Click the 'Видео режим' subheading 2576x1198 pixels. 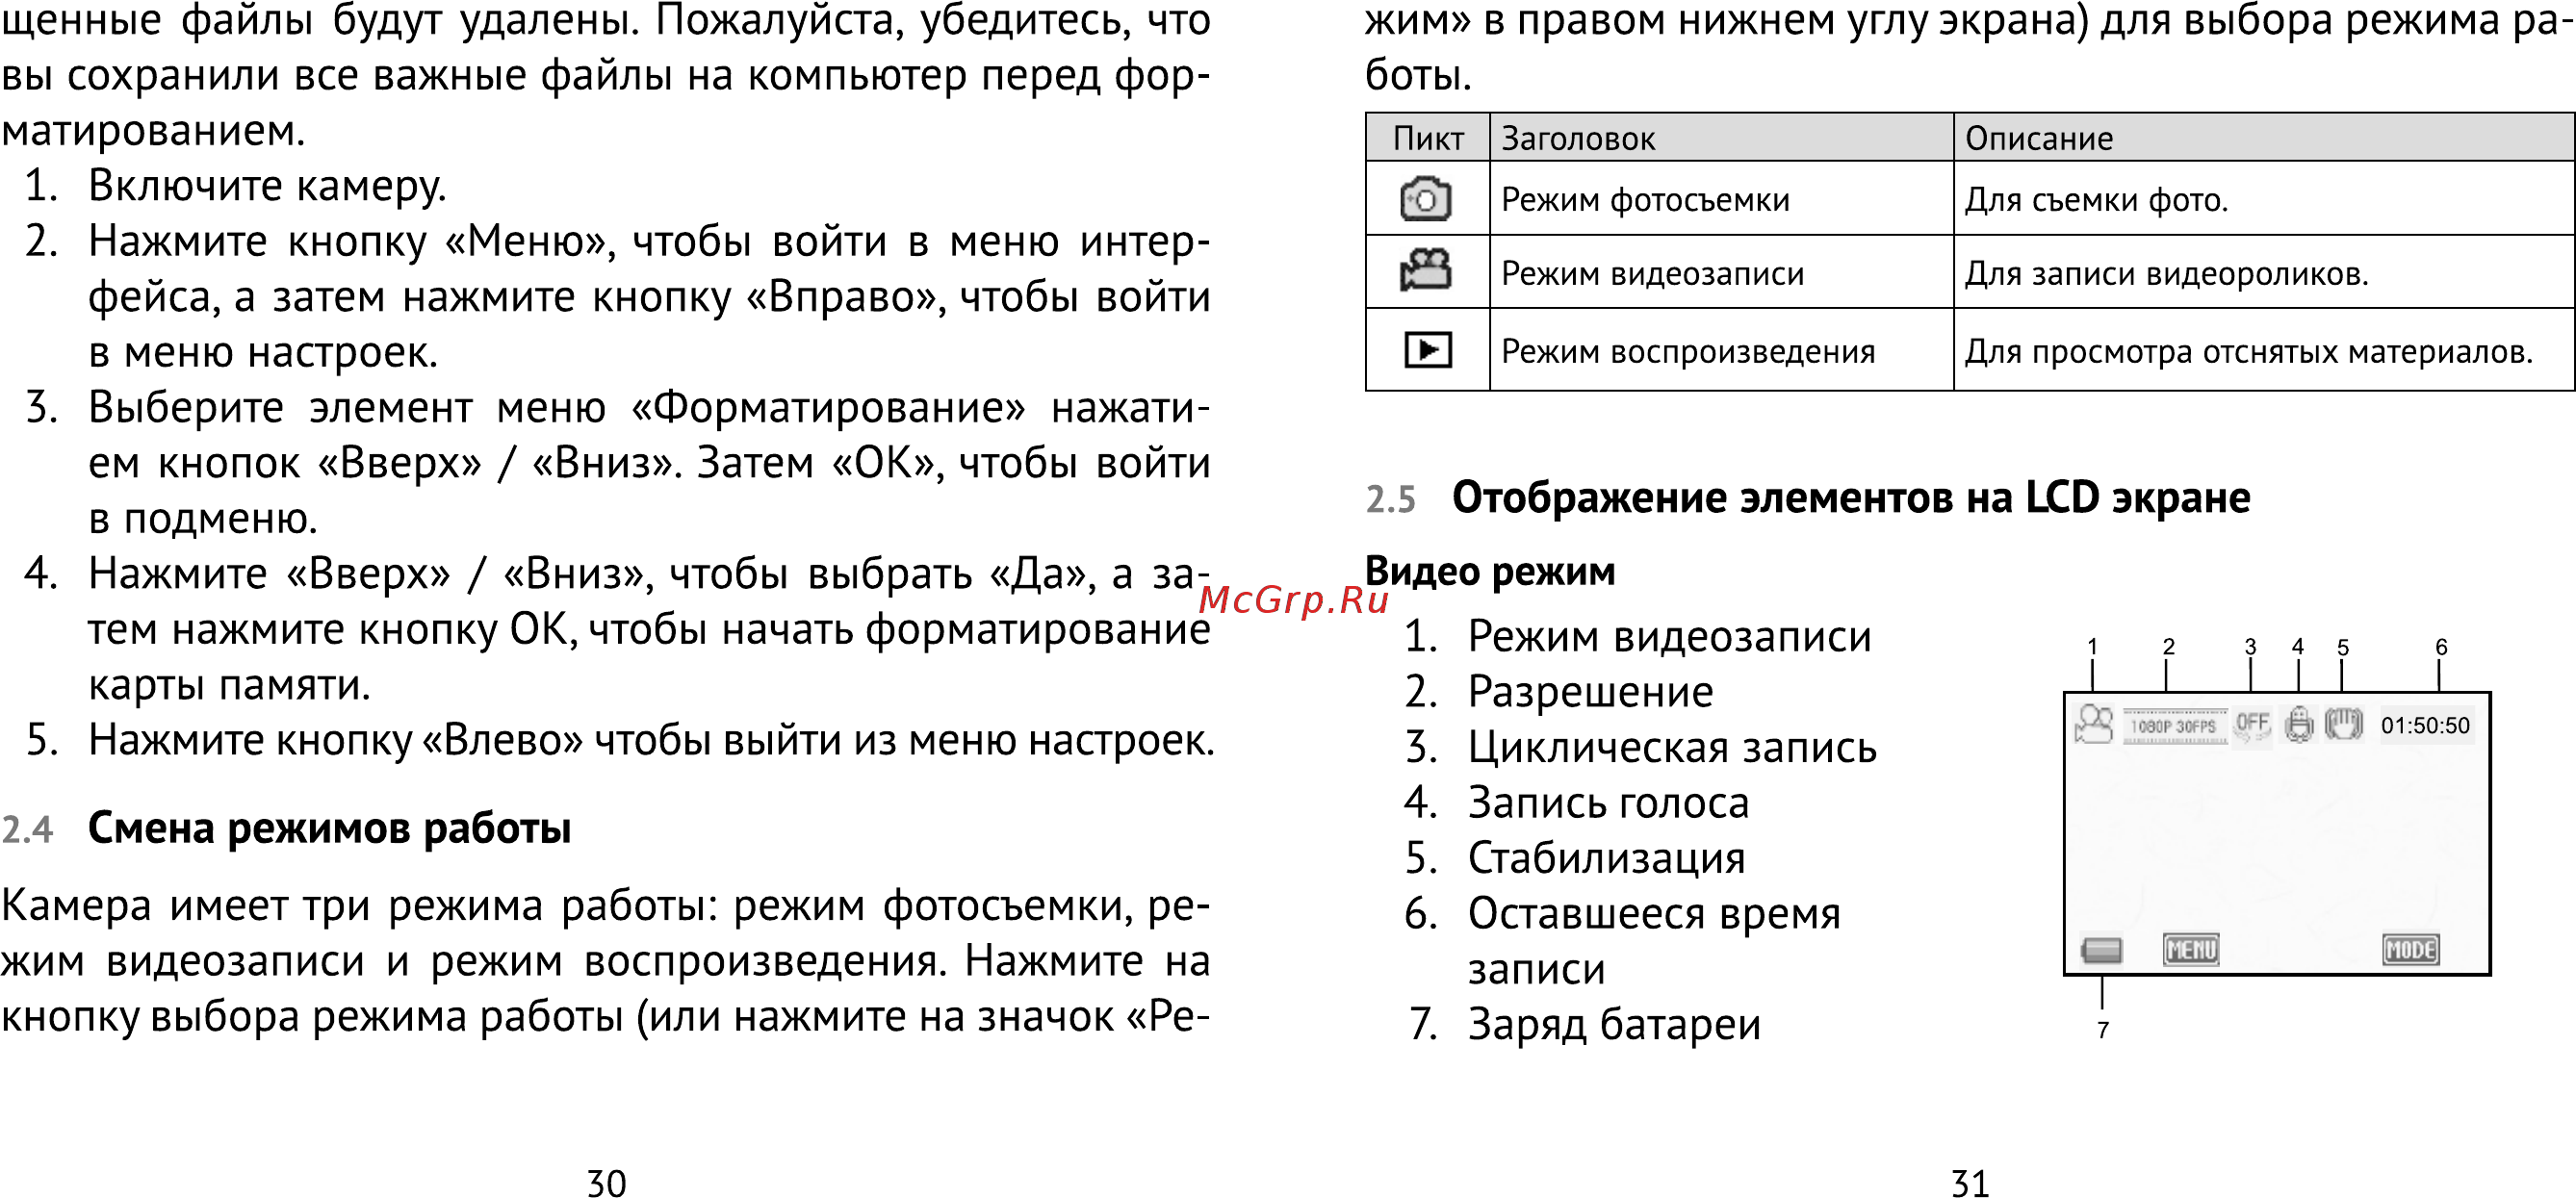pyautogui.click(x=1489, y=571)
